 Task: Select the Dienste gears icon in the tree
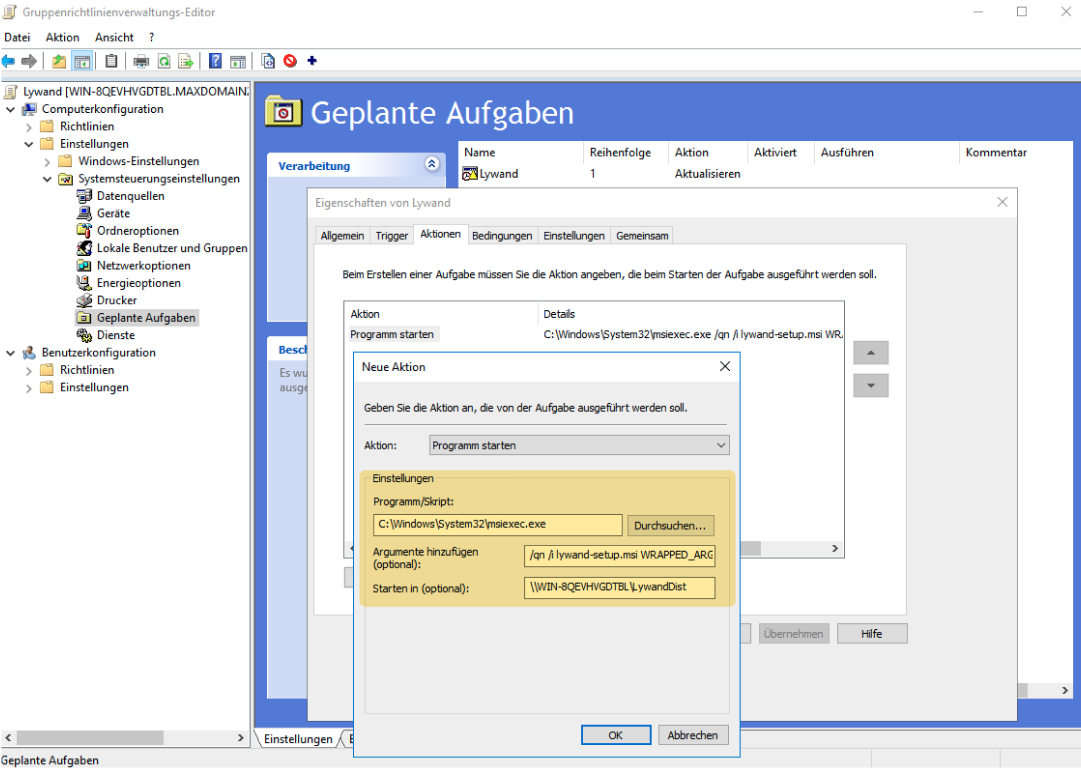(84, 335)
